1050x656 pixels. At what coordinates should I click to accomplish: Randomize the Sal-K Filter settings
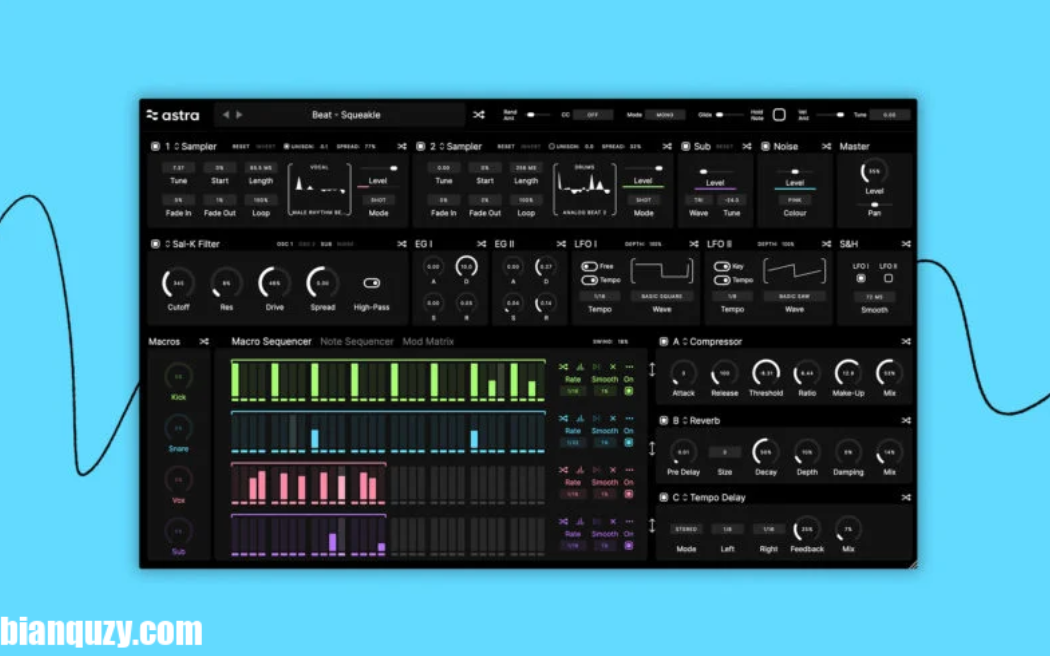tap(400, 244)
